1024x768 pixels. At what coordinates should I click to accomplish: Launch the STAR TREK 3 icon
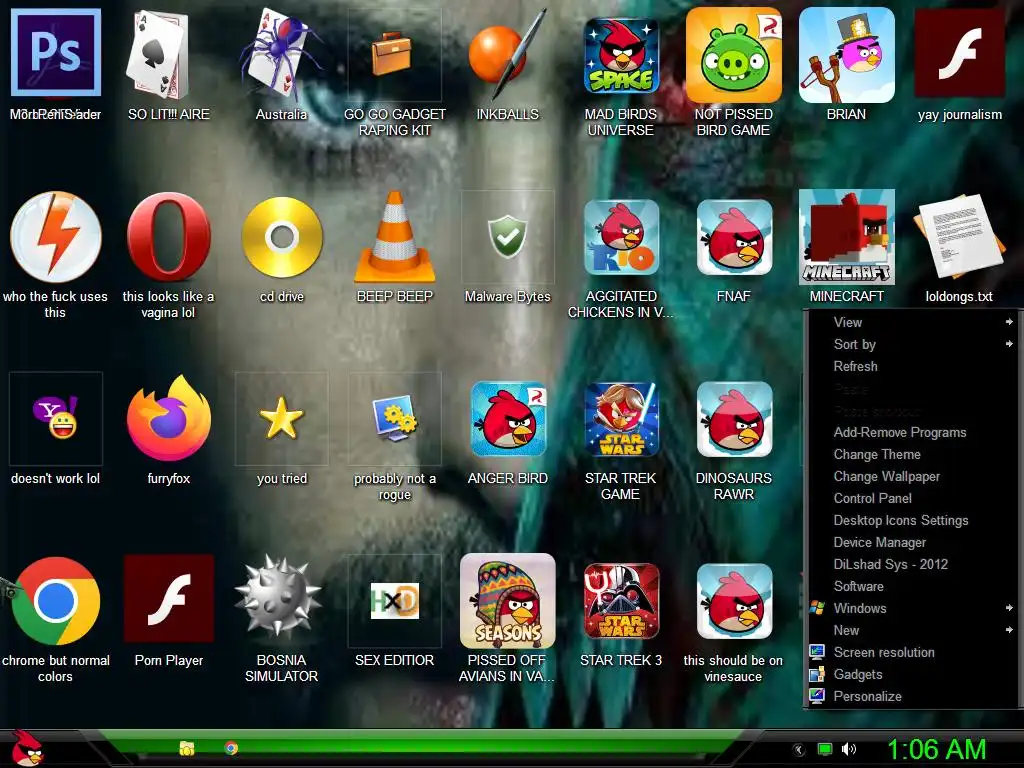tap(621, 601)
